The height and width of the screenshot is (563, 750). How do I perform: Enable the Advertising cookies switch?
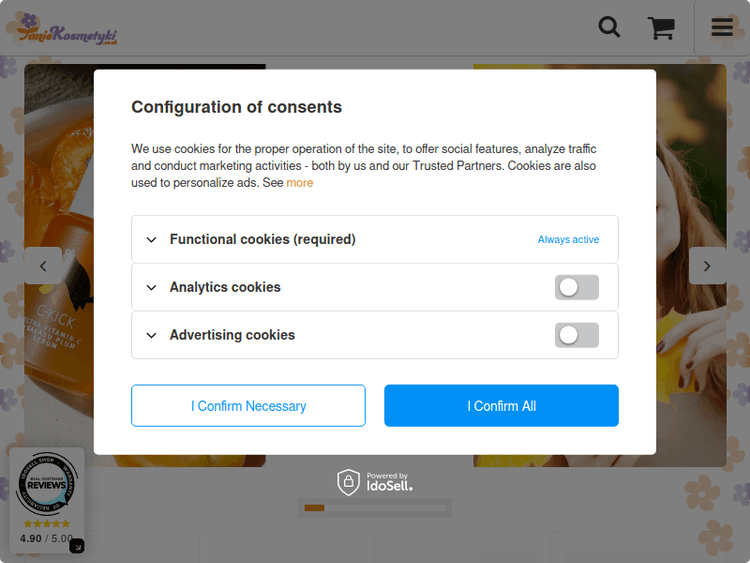[x=577, y=335]
